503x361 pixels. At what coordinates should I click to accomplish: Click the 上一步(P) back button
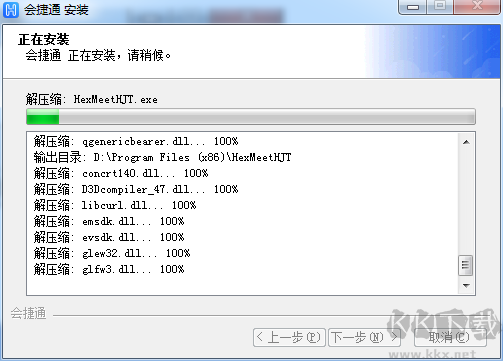click(x=289, y=337)
